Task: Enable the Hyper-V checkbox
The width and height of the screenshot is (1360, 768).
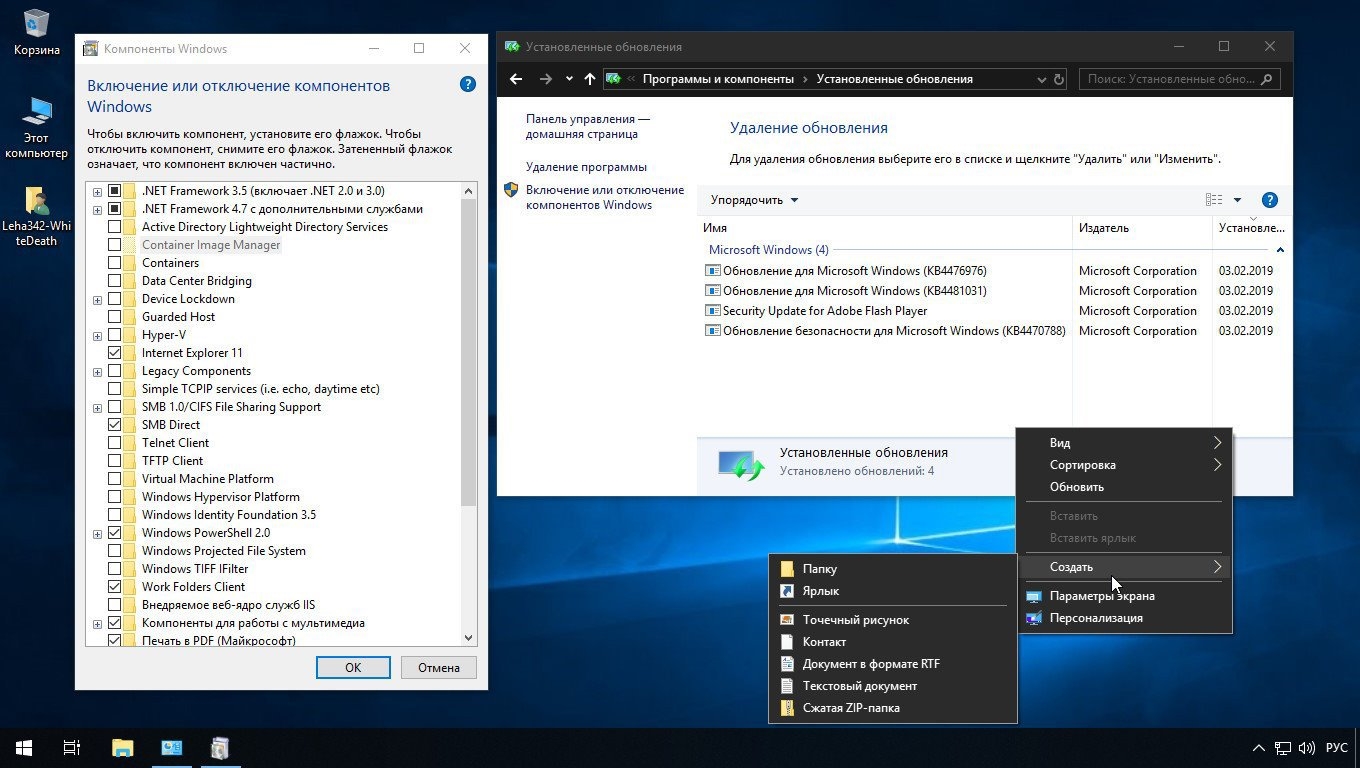Action: pyautogui.click(x=114, y=335)
